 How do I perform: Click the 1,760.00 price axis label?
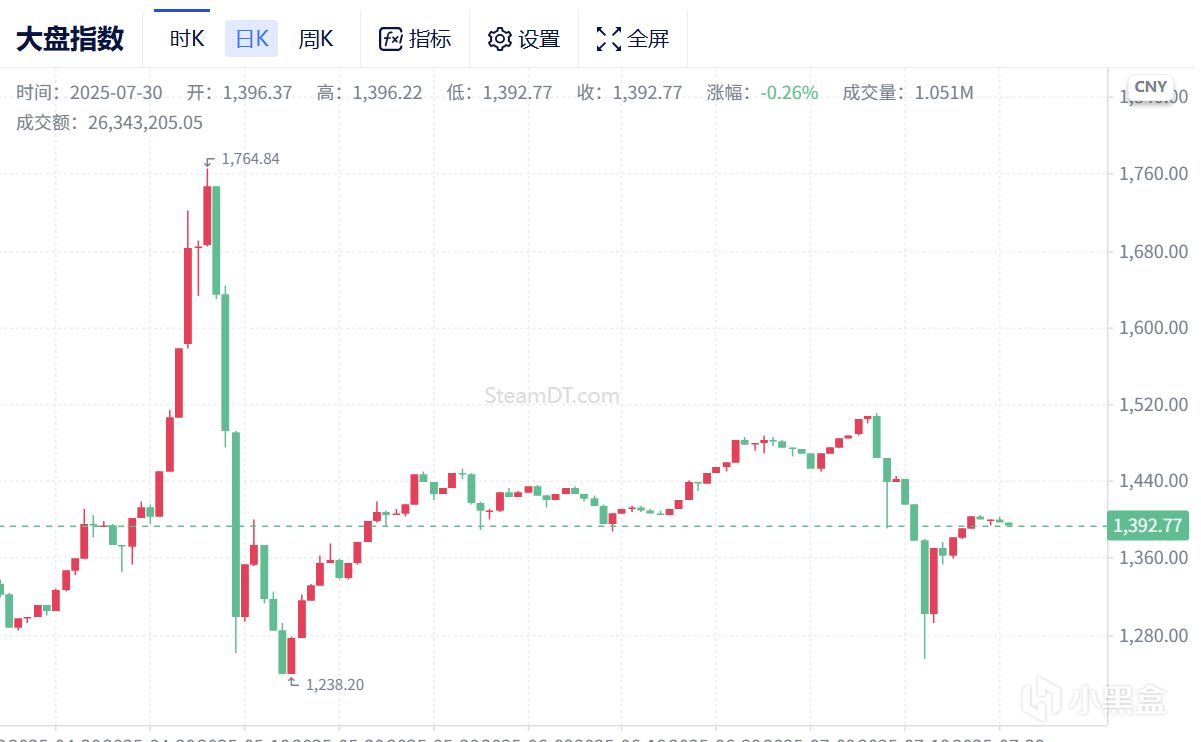pos(1153,174)
